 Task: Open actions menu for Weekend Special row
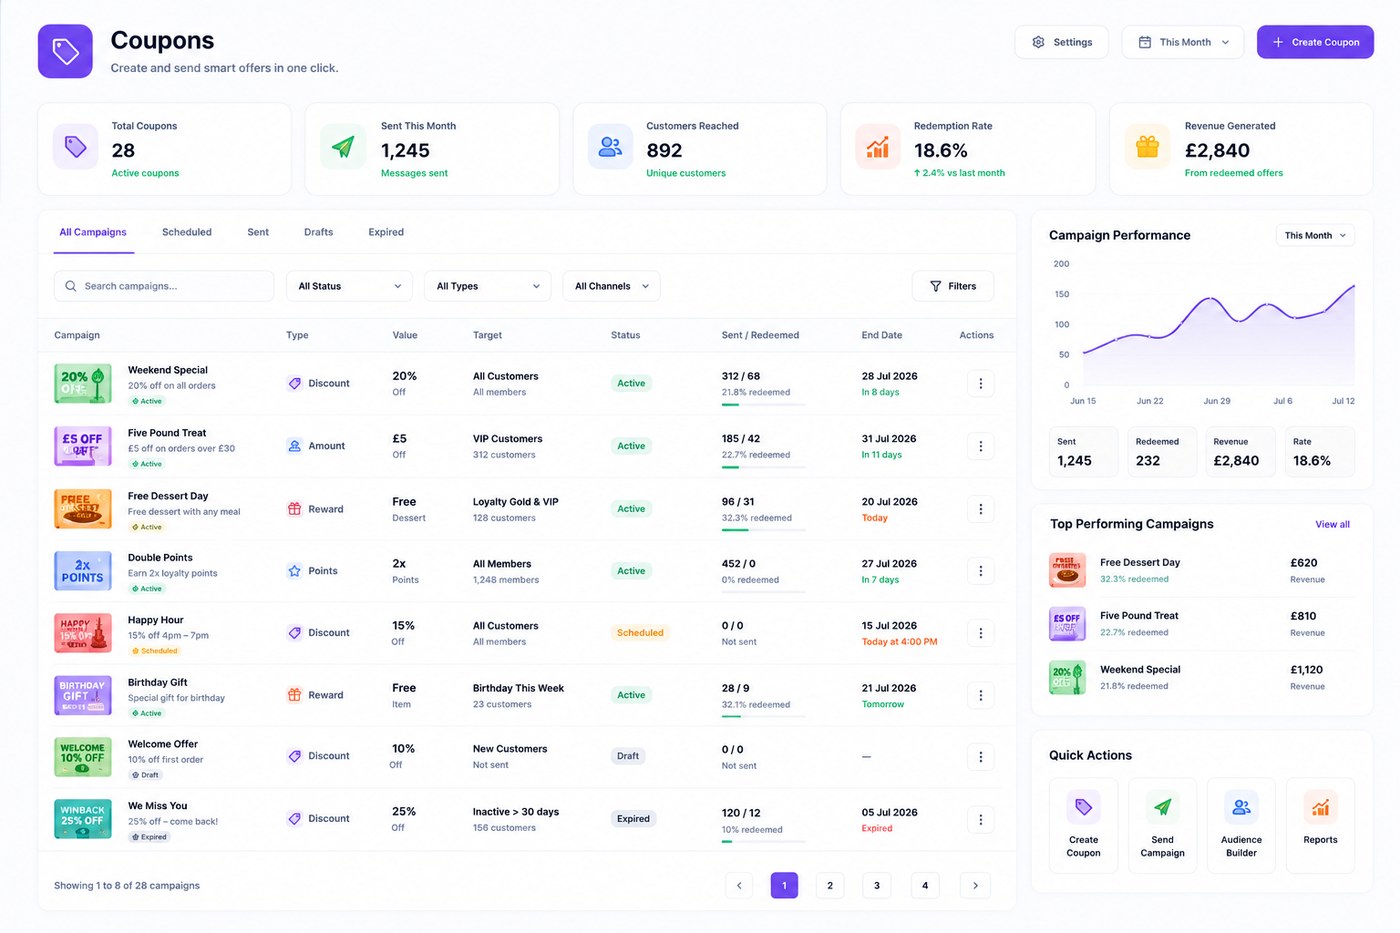(x=980, y=384)
